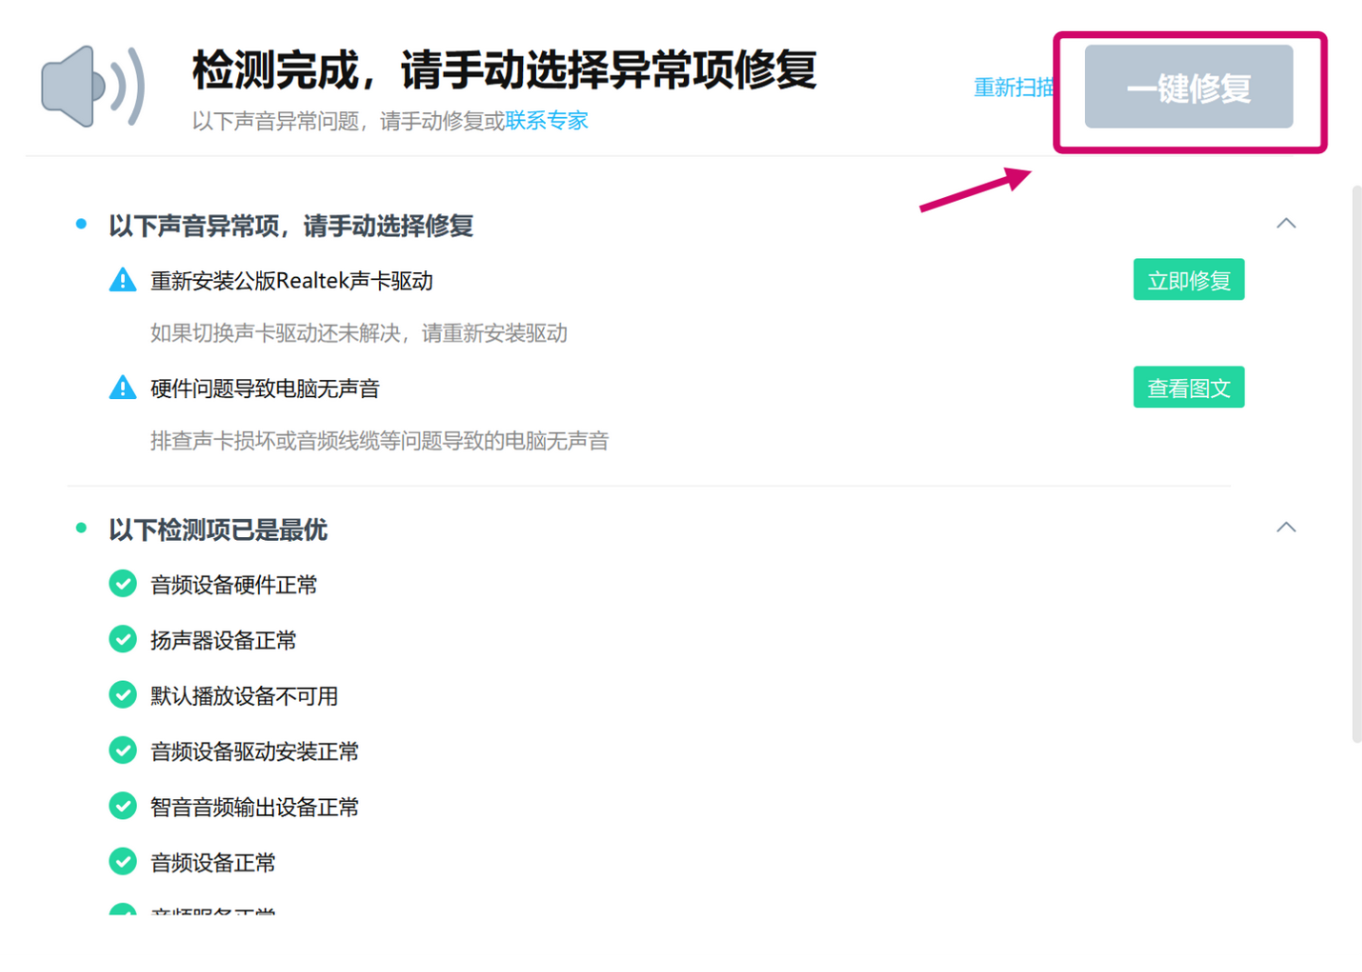Click the 默认播放设备不可用 row text

pos(244,696)
